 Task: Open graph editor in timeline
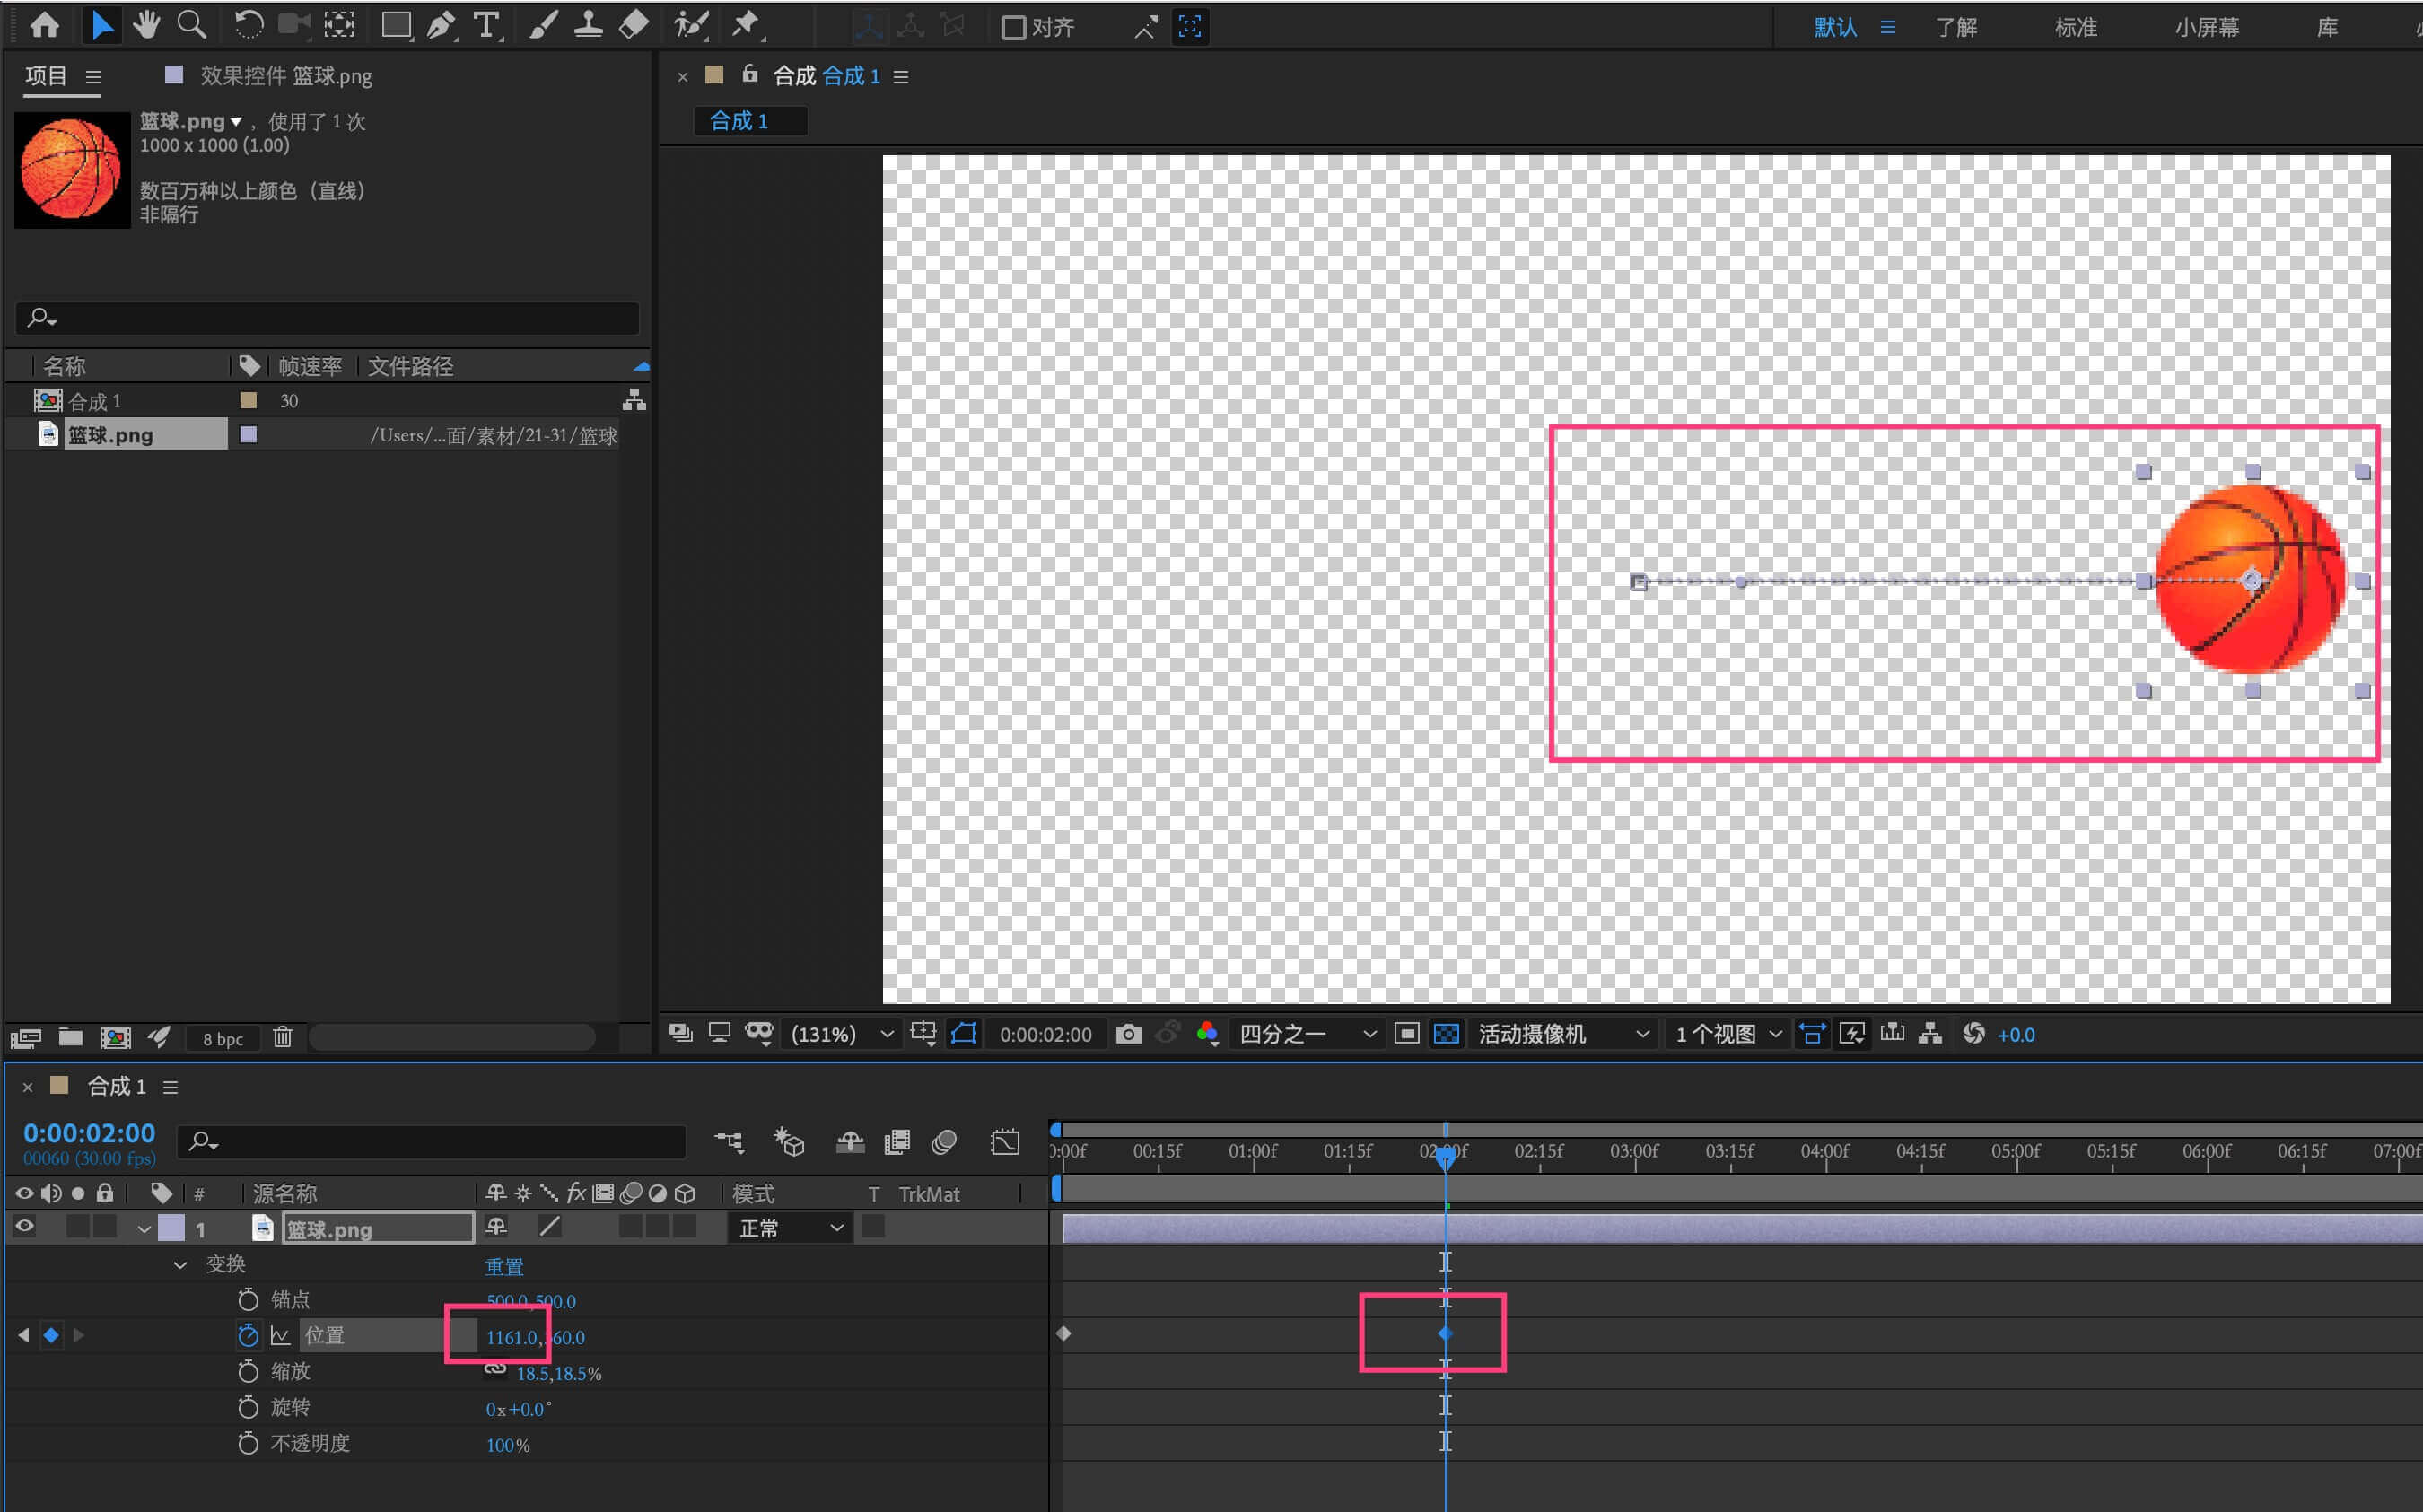click(x=1005, y=1142)
